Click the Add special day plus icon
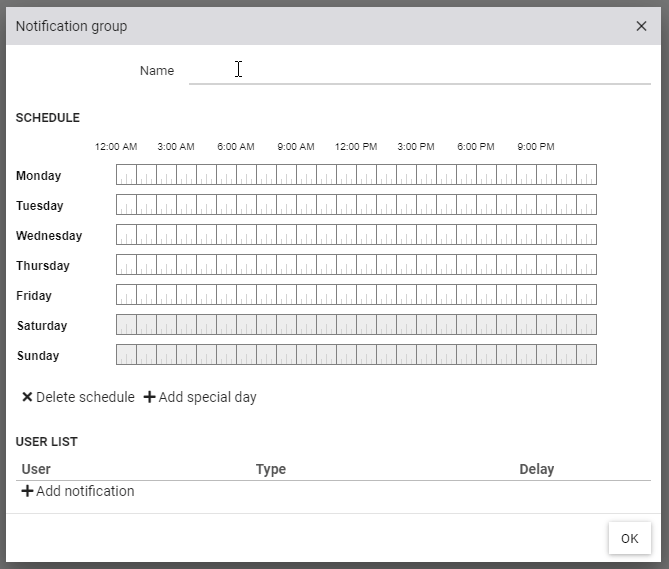The width and height of the screenshot is (669, 569). pyautogui.click(x=149, y=397)
